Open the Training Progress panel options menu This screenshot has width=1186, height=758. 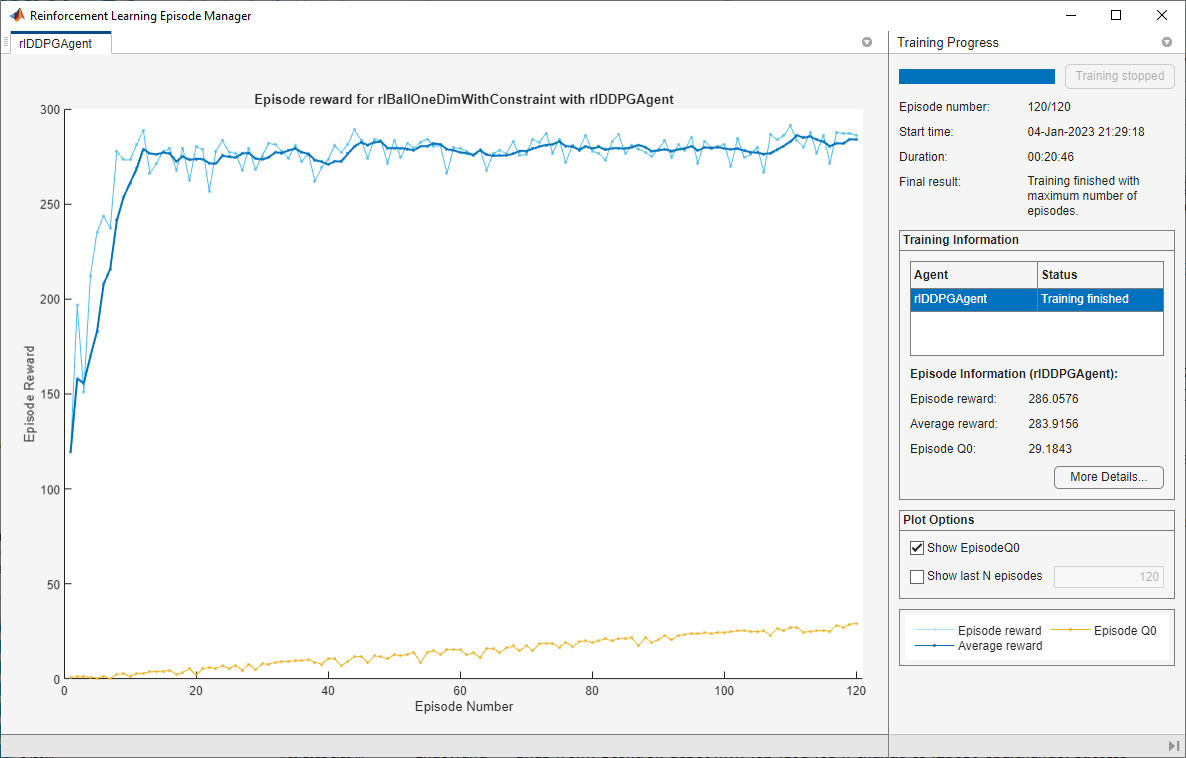(1167, 42)
